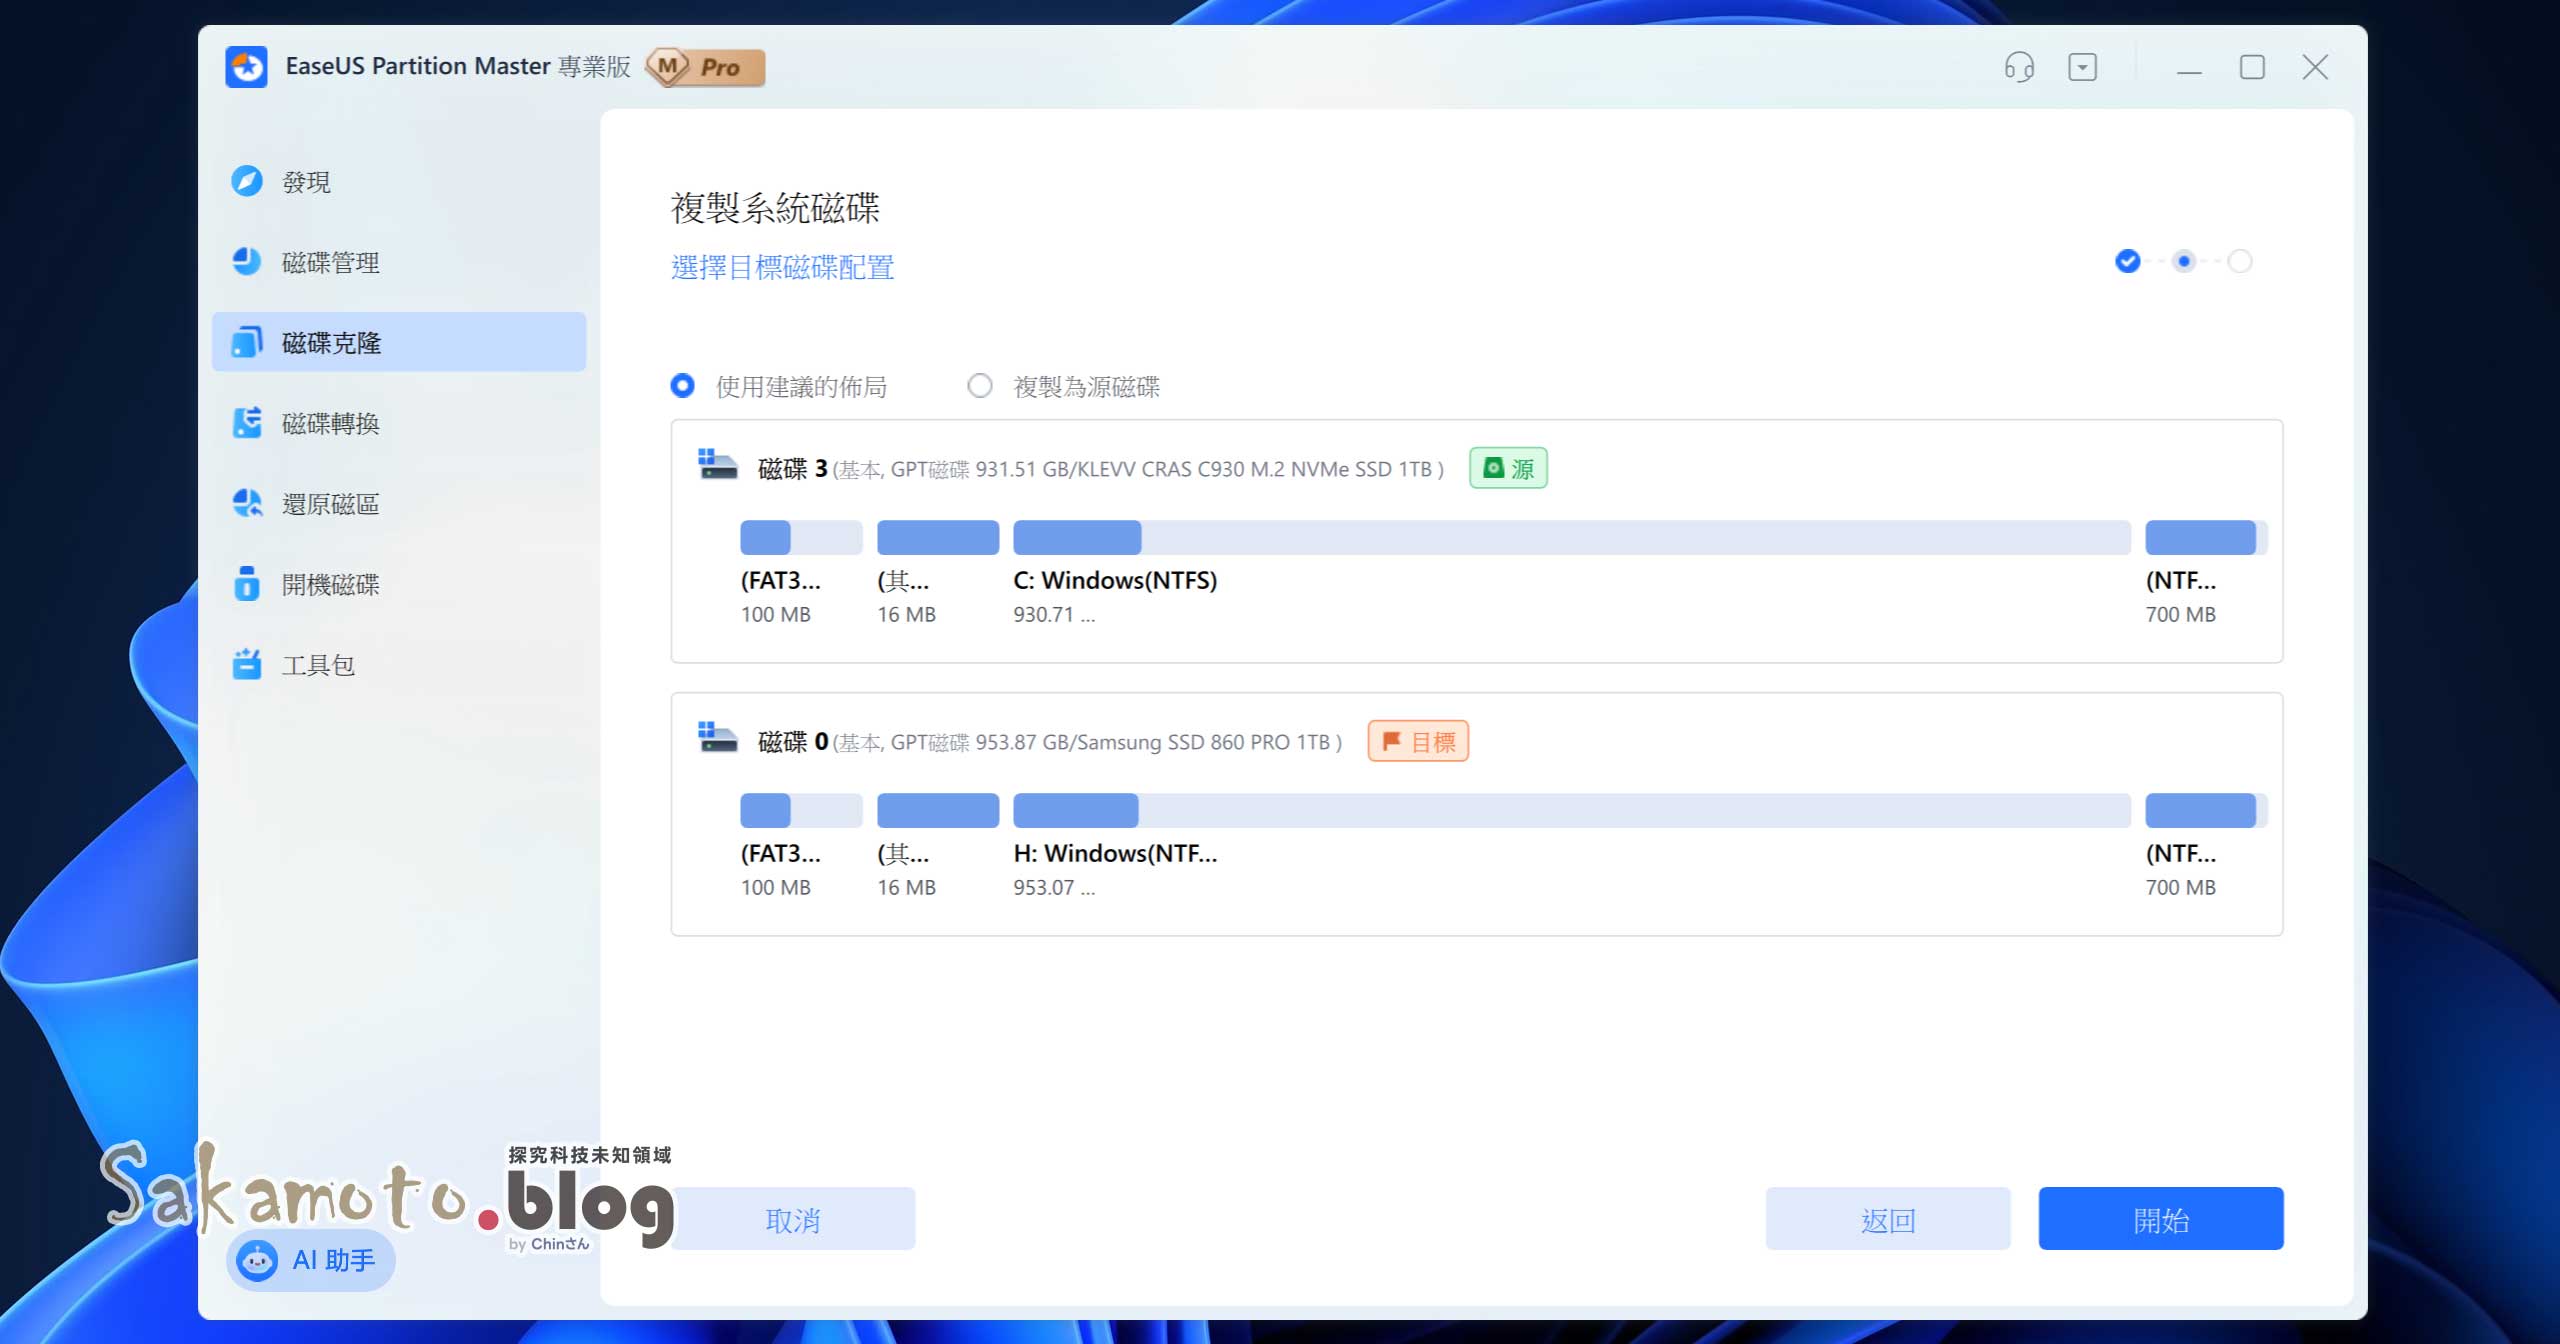Image resolution: width=2560 pixels, height=1344 pixels.
Task: Select 開機磁碟 in the sidebar
Action: (330, 585)
